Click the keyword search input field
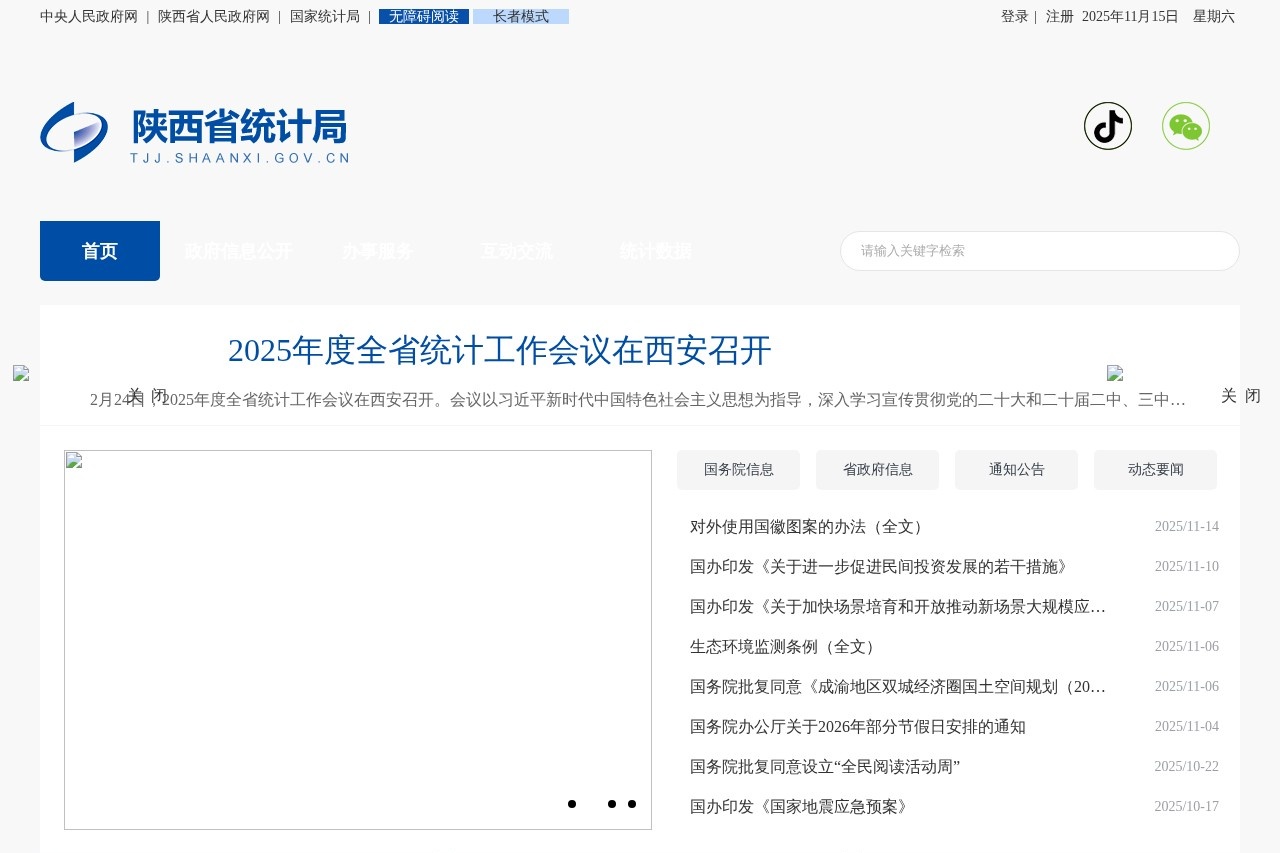 tap(1040, 251)
